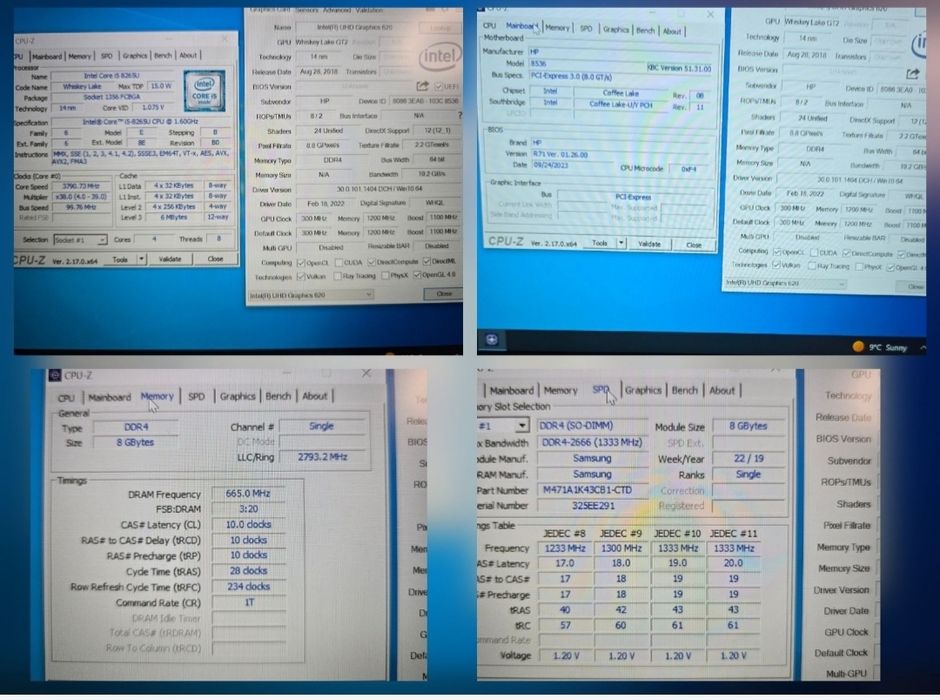Screen dimensions: 940x700
Task: Click the share screenshot icon next to UEFI checkbox
Action: (422, 86)
